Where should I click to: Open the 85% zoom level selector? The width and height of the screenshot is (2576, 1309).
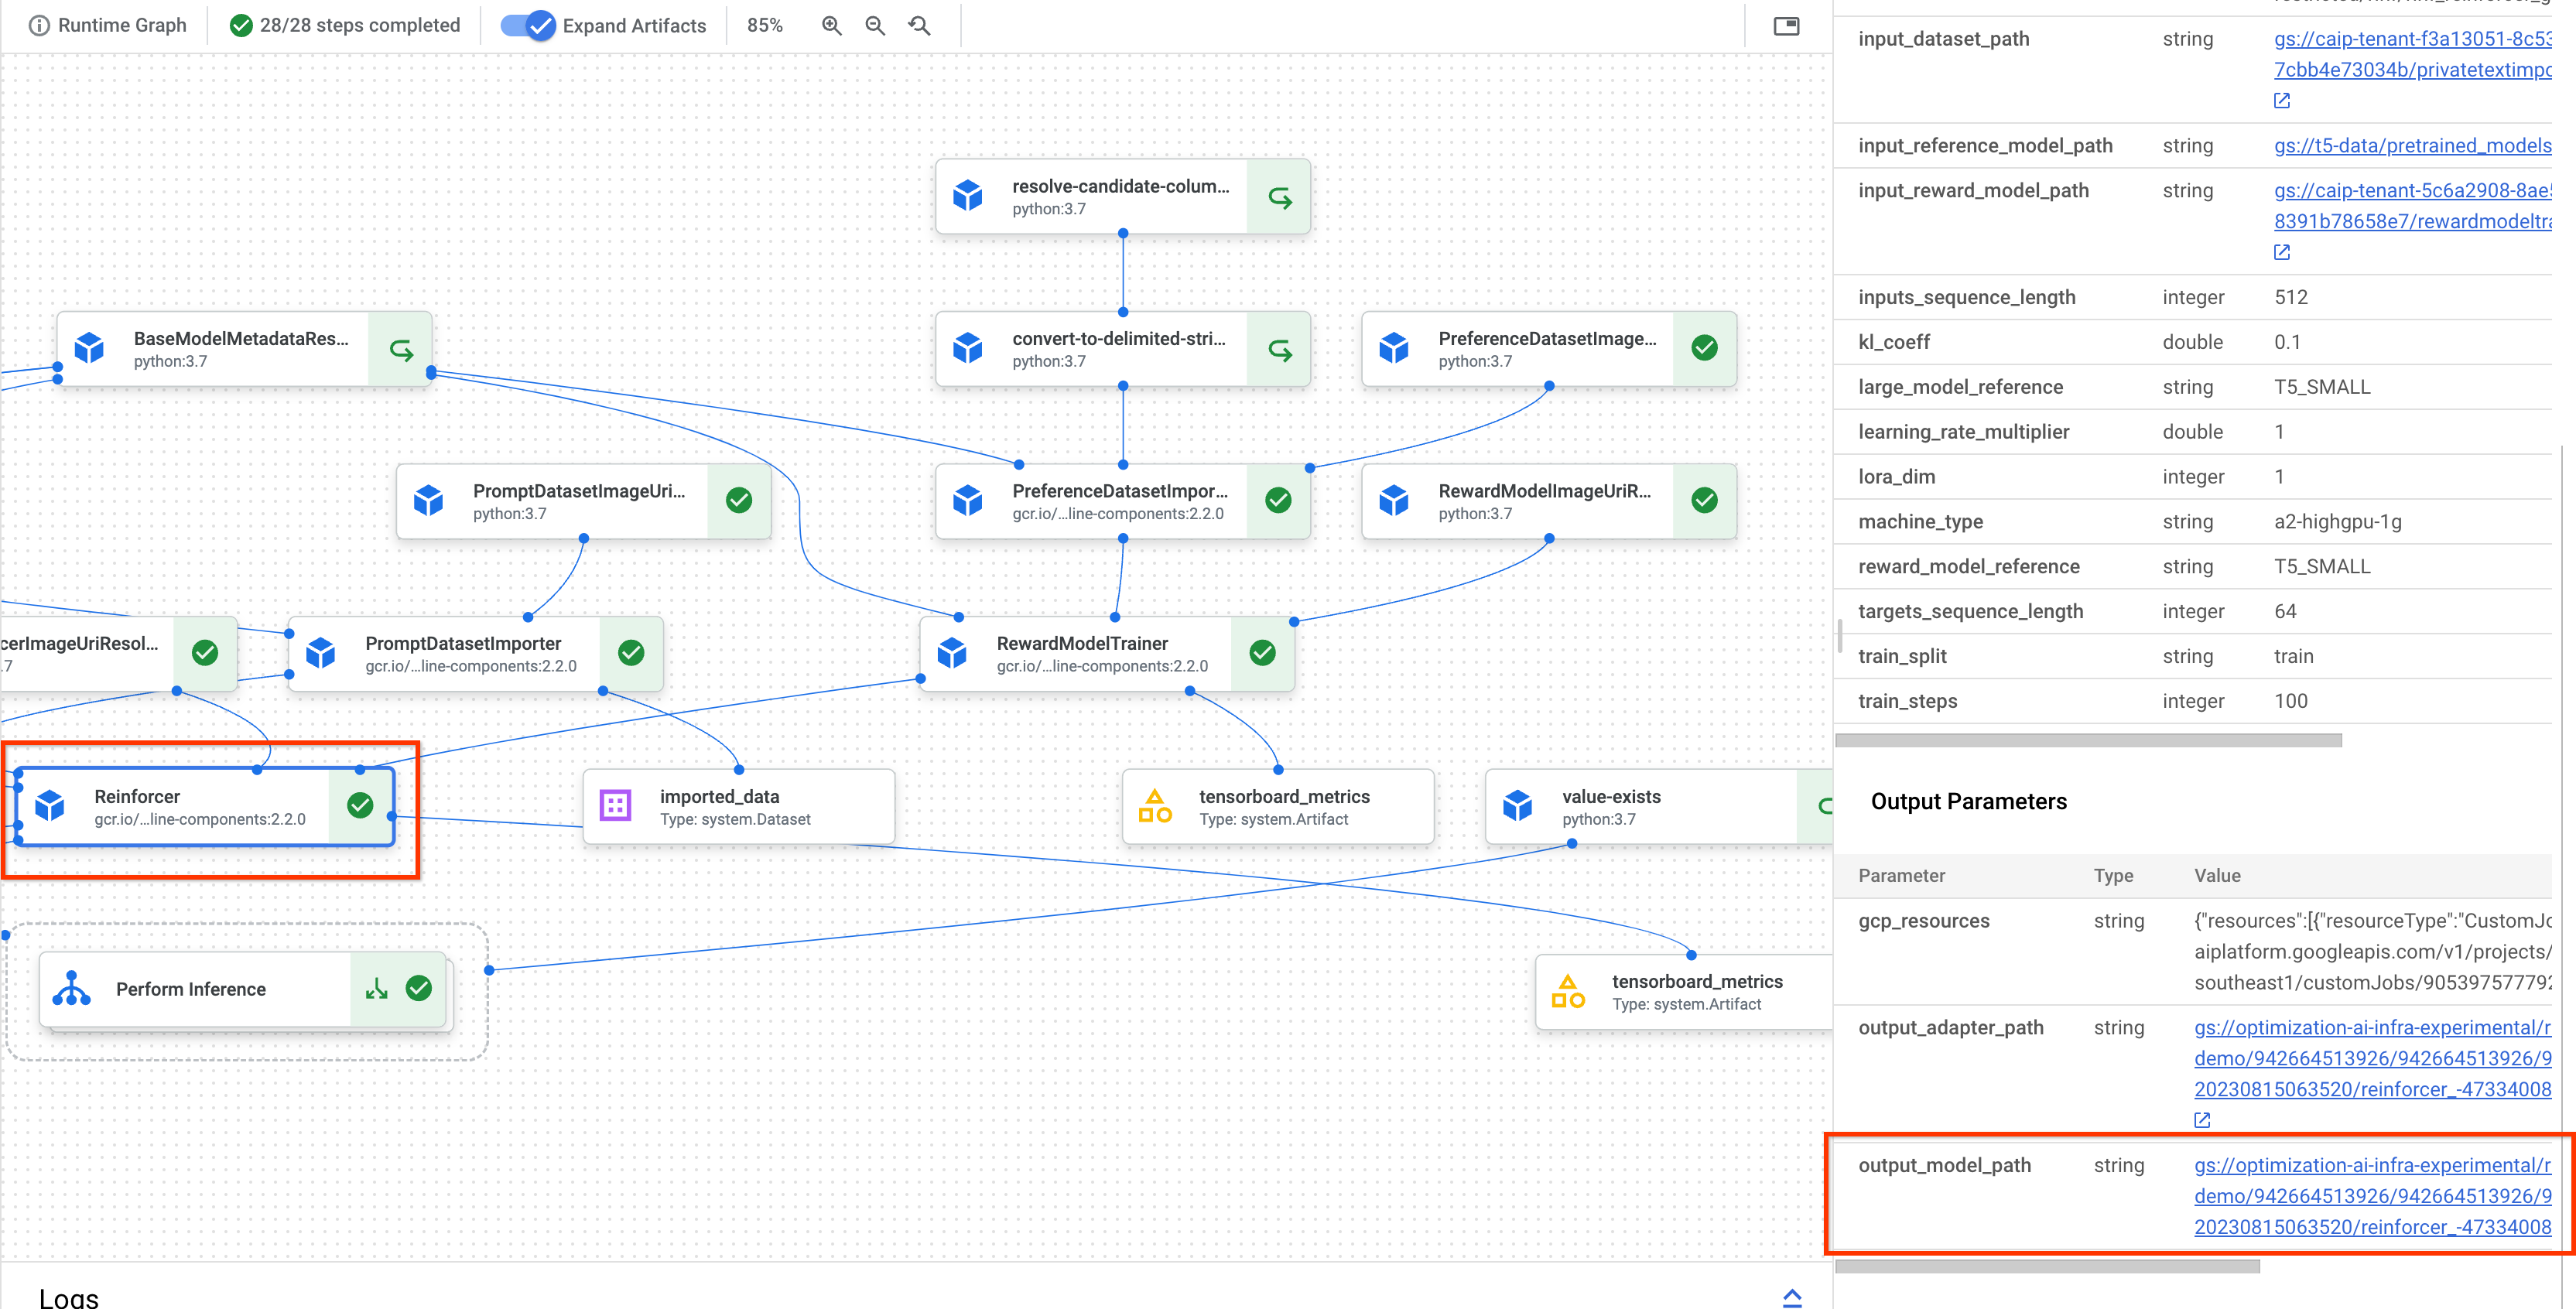[764, 26]
